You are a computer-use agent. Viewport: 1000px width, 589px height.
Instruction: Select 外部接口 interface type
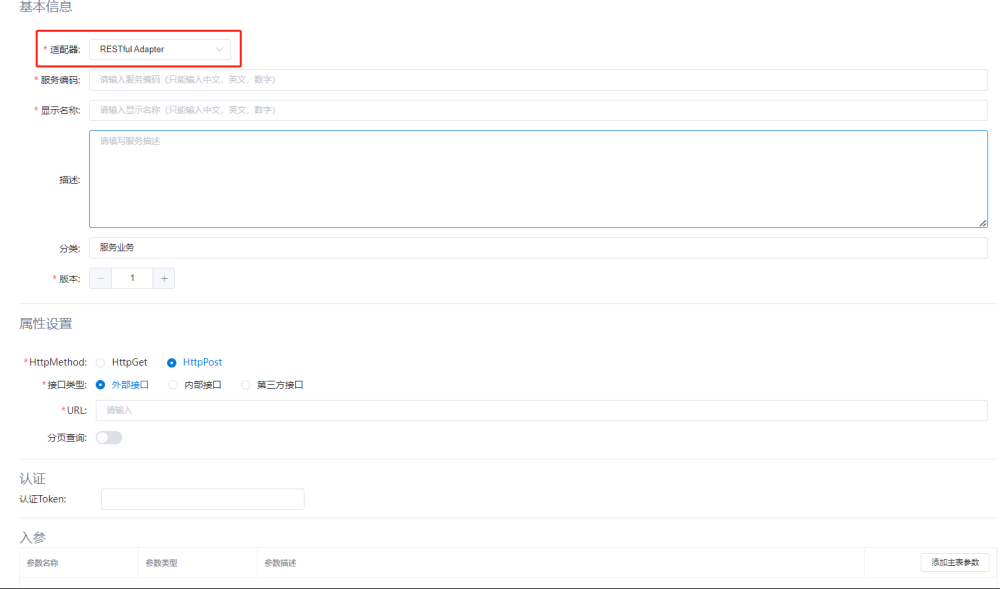[x=100, y=385]
